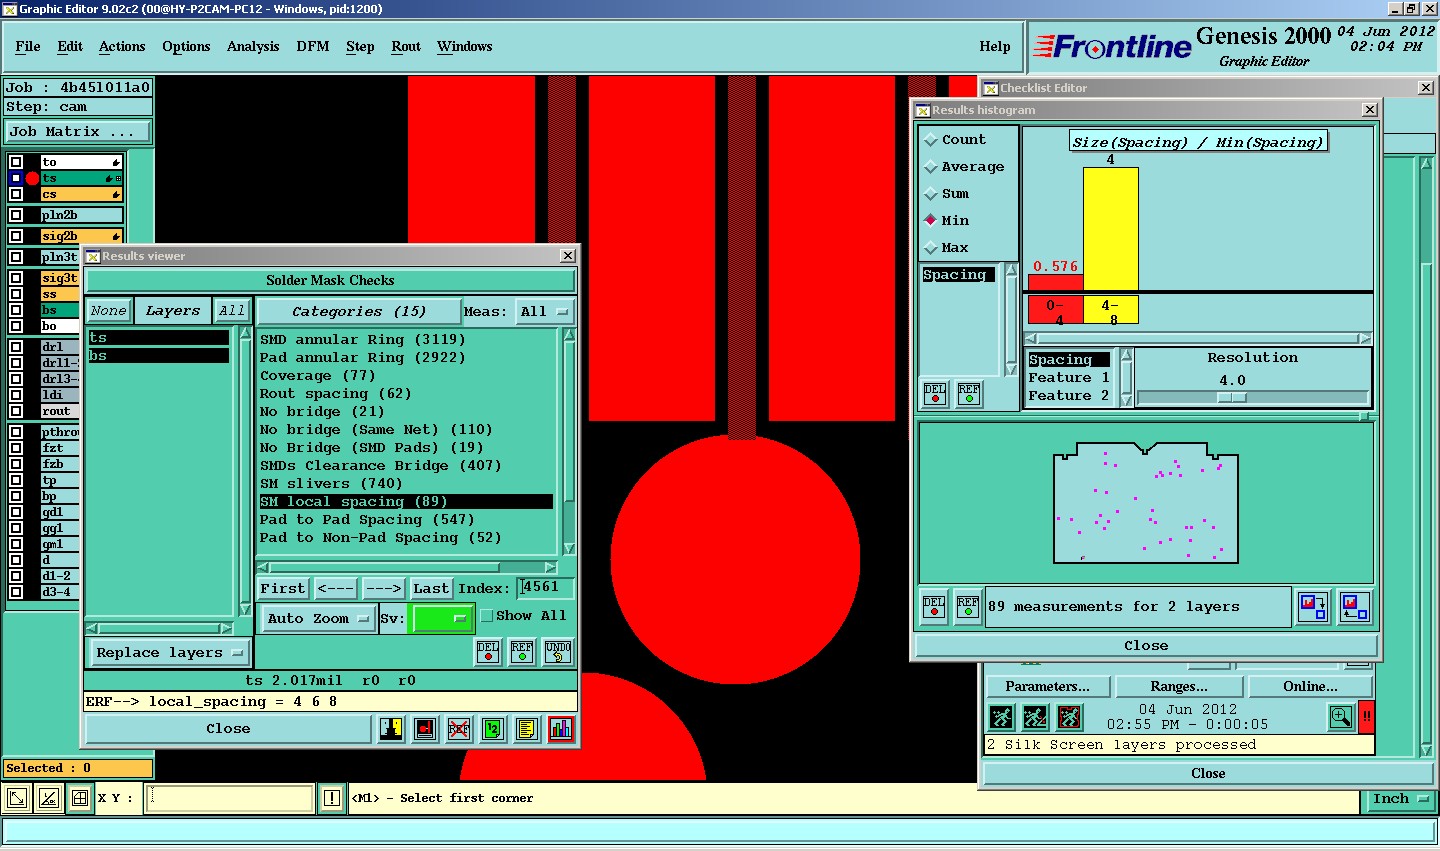Image resolution: width=1440 pixels, height=851 pixels.
Task: Click the Index input field
Action: point(545,588)
